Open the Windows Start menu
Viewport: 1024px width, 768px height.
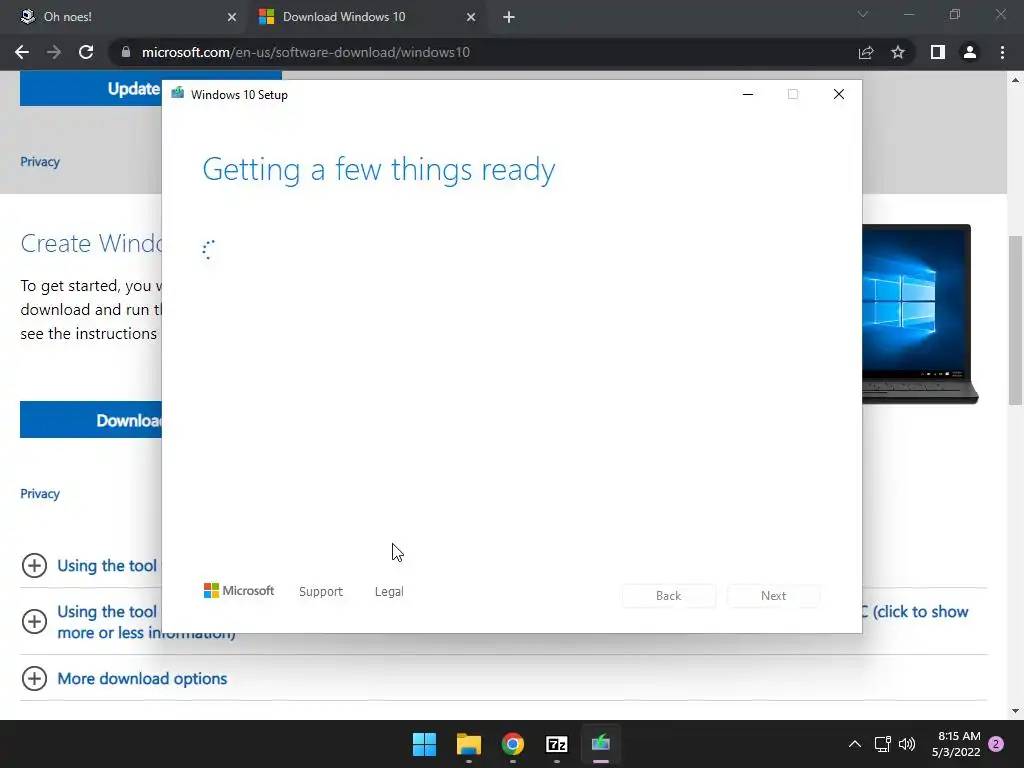coord(424,744)
